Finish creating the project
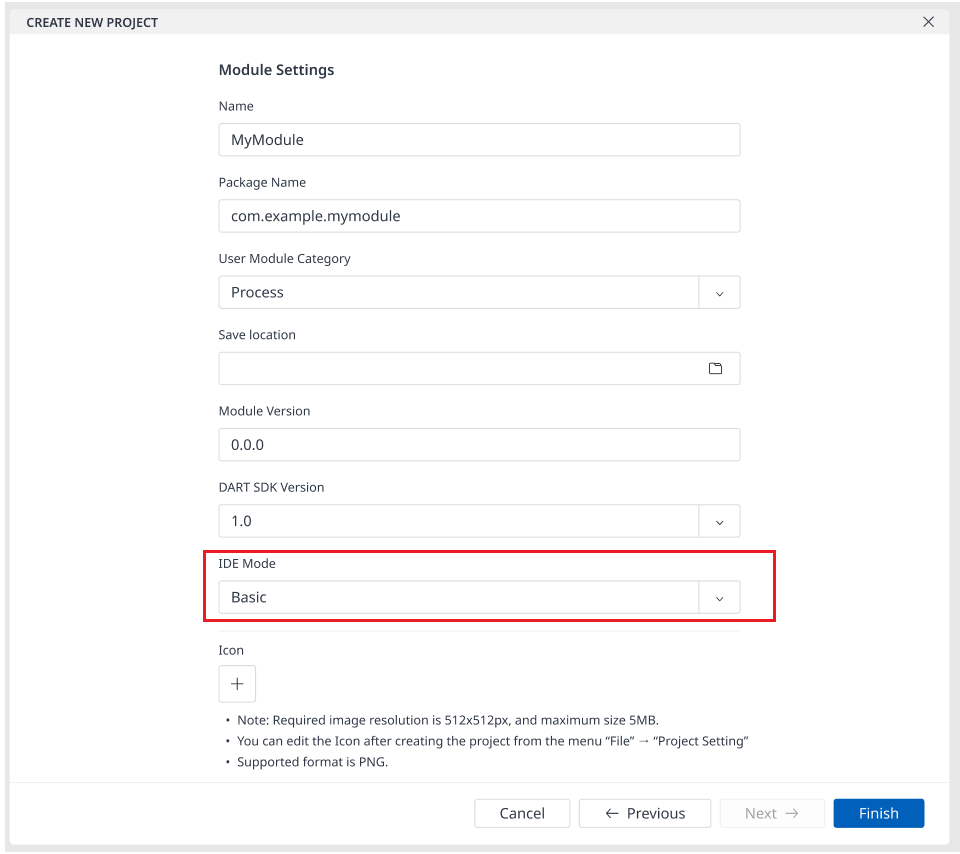Screen dimensions: 960x854 point(879,813)
